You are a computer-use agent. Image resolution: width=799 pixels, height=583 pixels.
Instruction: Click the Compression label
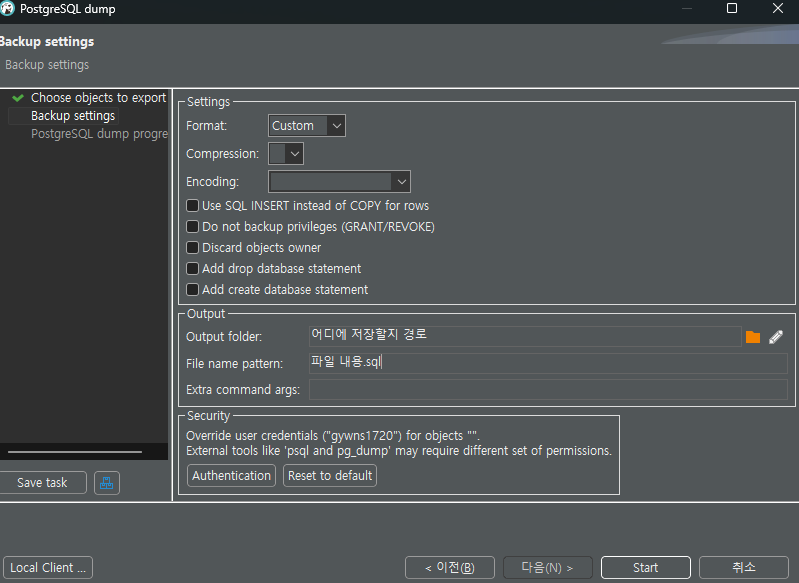point(222,153)
